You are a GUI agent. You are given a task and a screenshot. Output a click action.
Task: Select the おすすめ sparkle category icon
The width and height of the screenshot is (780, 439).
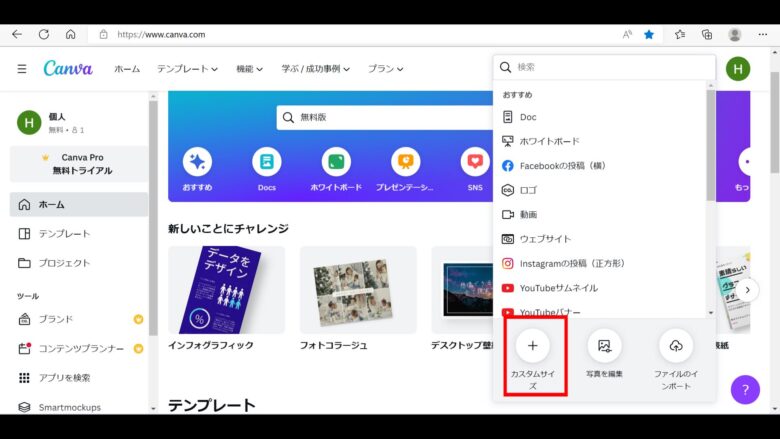(197, 162)
